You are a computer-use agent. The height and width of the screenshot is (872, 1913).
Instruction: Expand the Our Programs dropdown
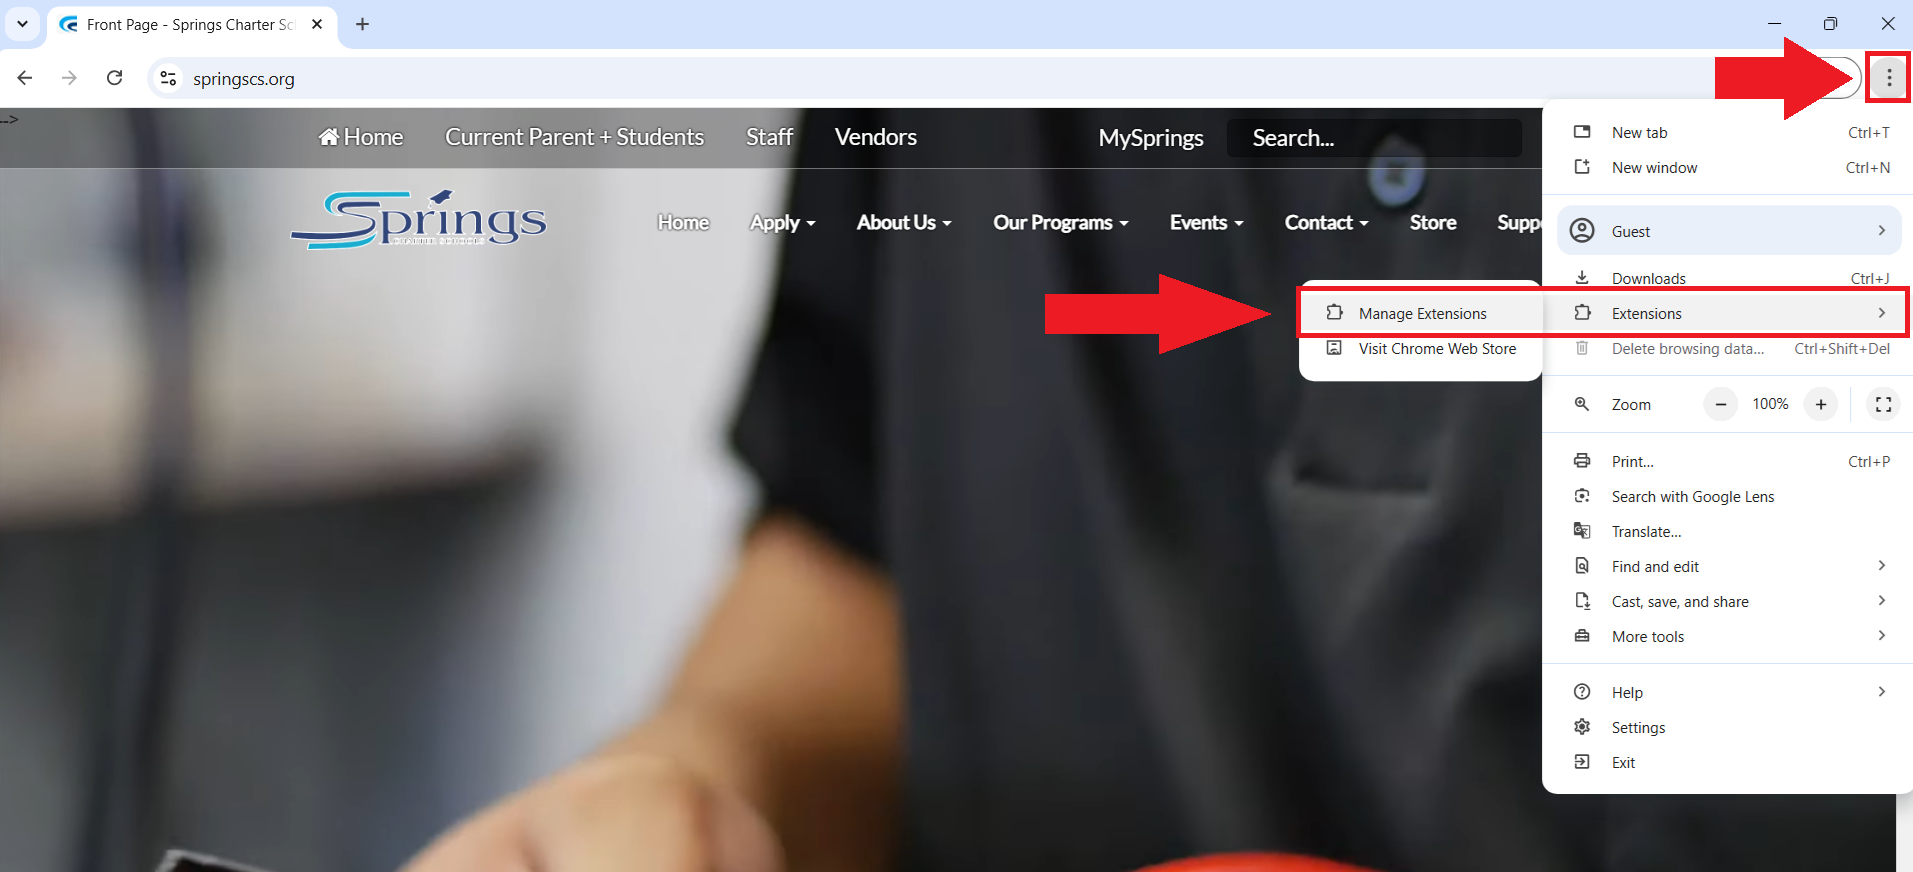point(1060,223)
